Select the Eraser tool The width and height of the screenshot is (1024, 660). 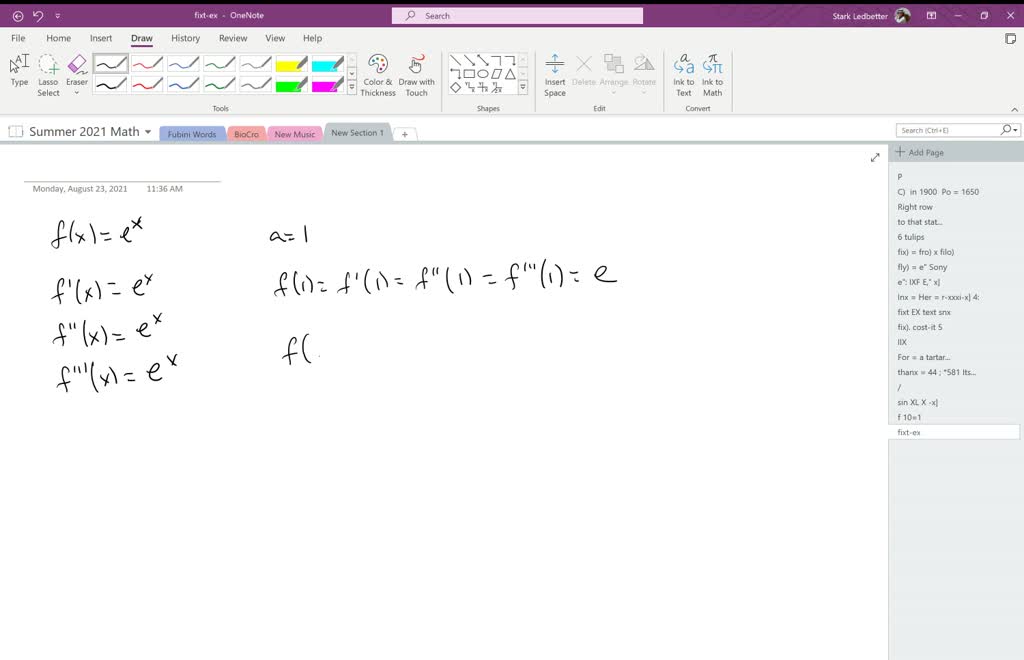(77, 64)
